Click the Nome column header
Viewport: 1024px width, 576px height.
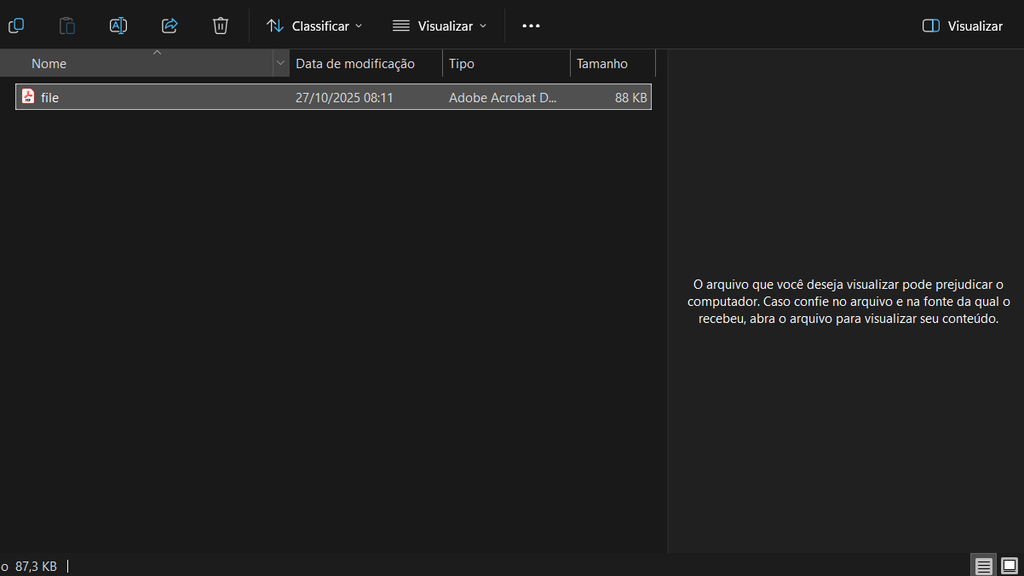[x=49, y=64]
